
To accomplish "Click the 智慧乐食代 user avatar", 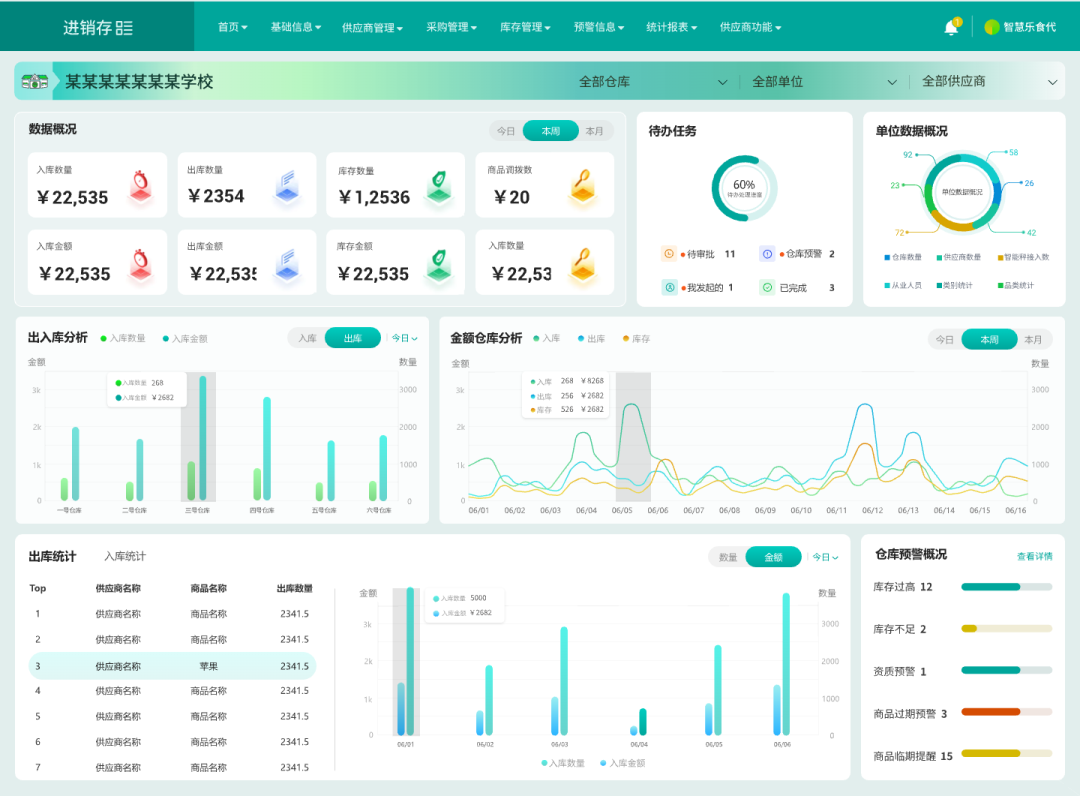I will (991, 27).
